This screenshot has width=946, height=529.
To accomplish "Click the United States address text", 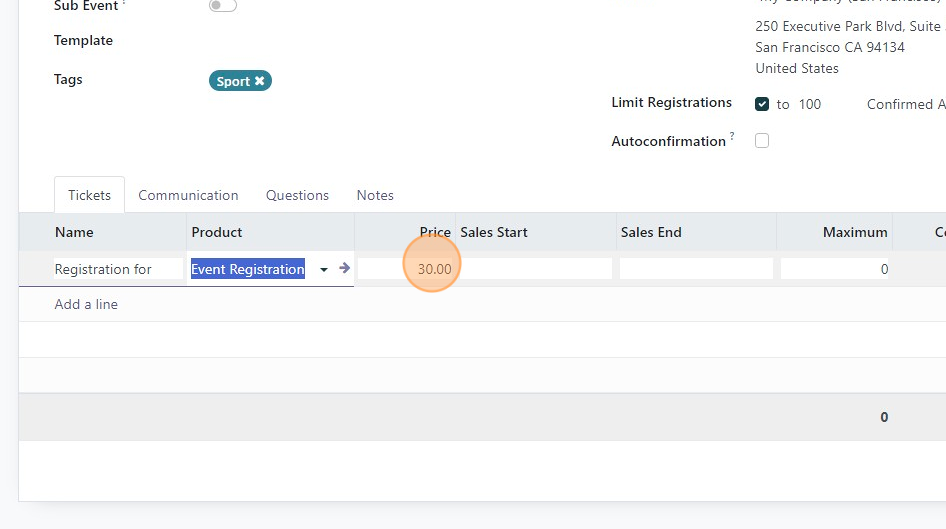I will point(797,68).
